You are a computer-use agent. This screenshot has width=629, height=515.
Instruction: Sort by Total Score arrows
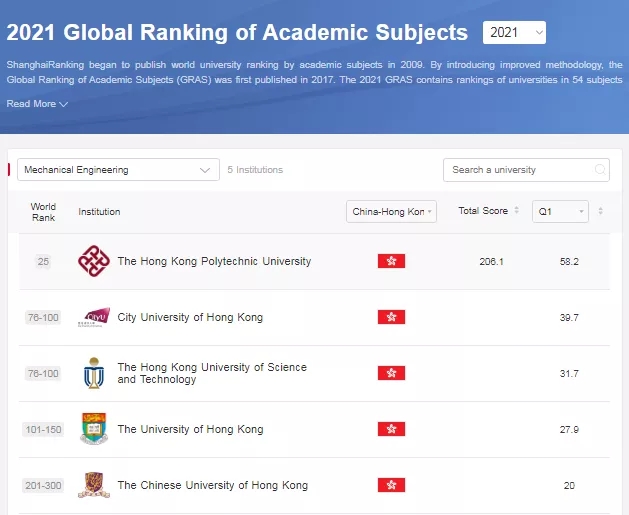click(517, 210)
